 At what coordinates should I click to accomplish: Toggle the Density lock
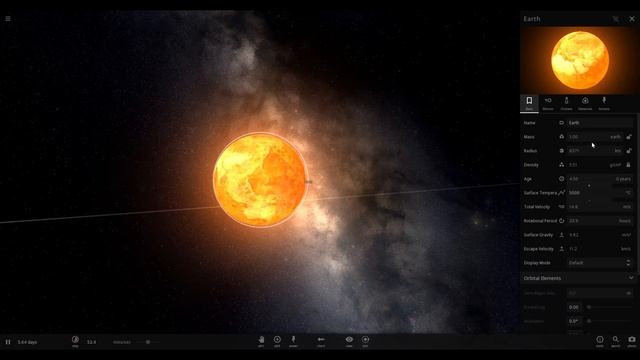point(629,165)
